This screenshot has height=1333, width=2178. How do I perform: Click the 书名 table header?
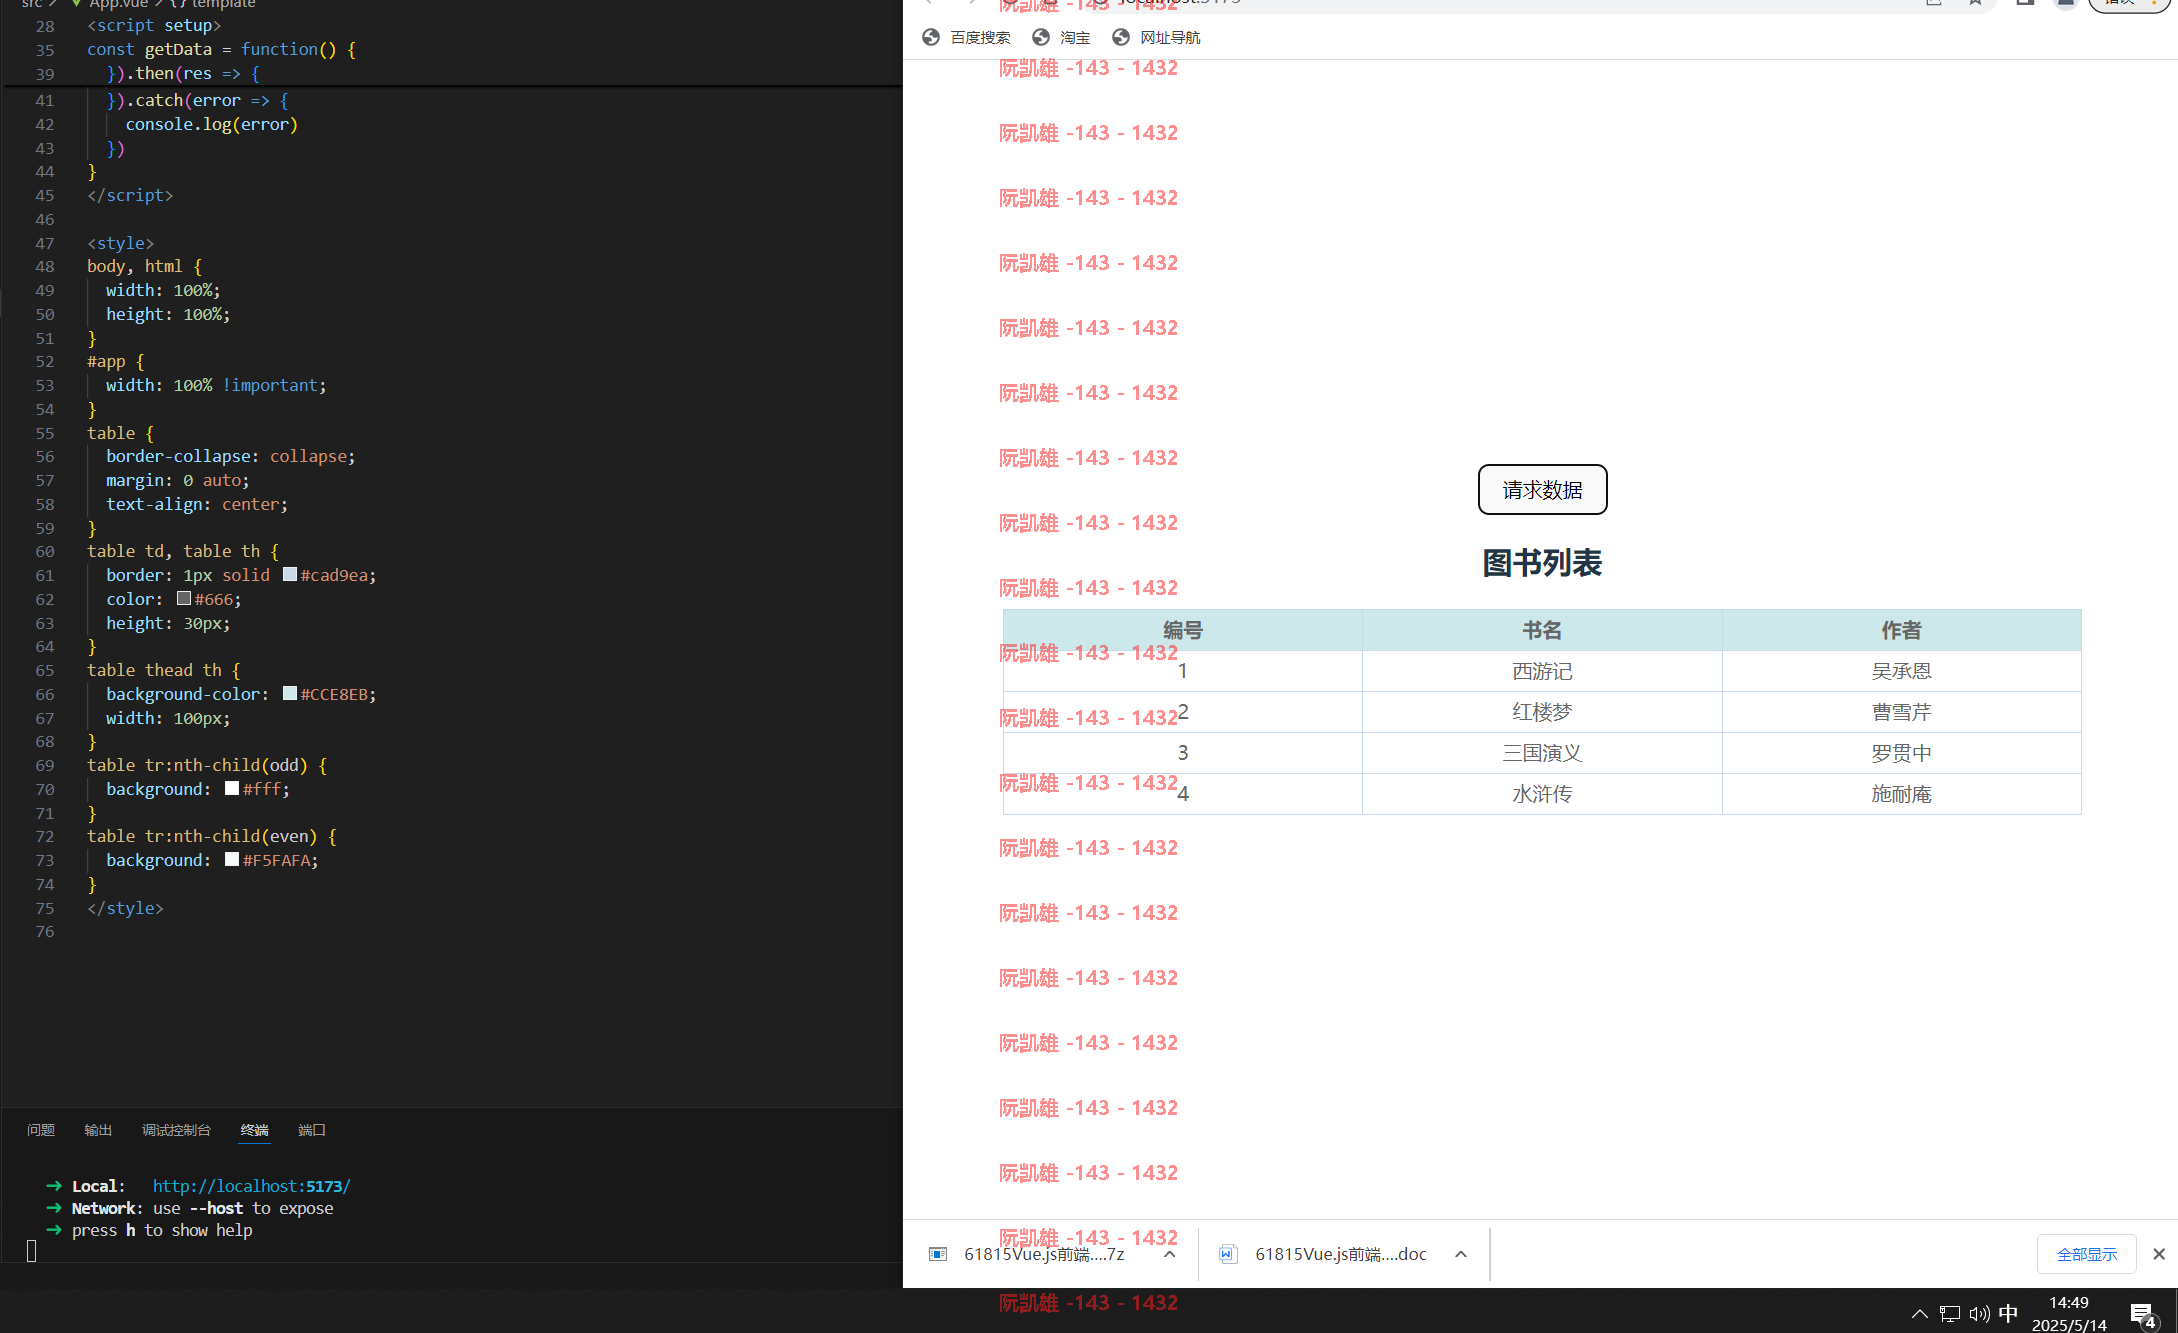[x=1542, y=630]
